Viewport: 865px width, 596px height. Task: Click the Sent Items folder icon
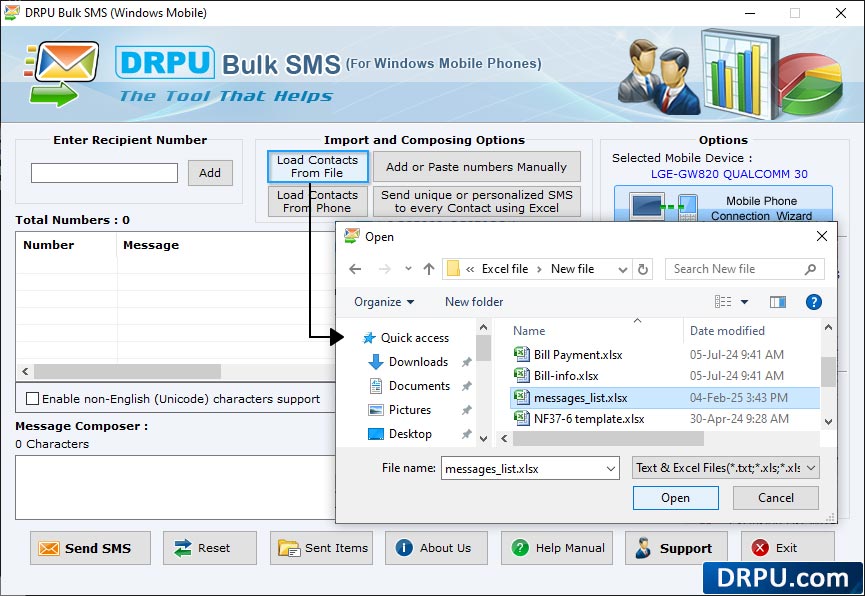click(x=289, y=548)
